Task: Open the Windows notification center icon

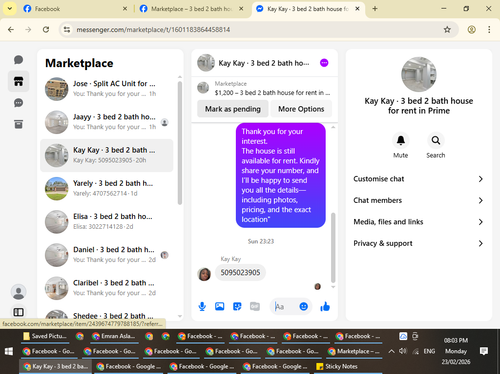Action: click(484, 351)
